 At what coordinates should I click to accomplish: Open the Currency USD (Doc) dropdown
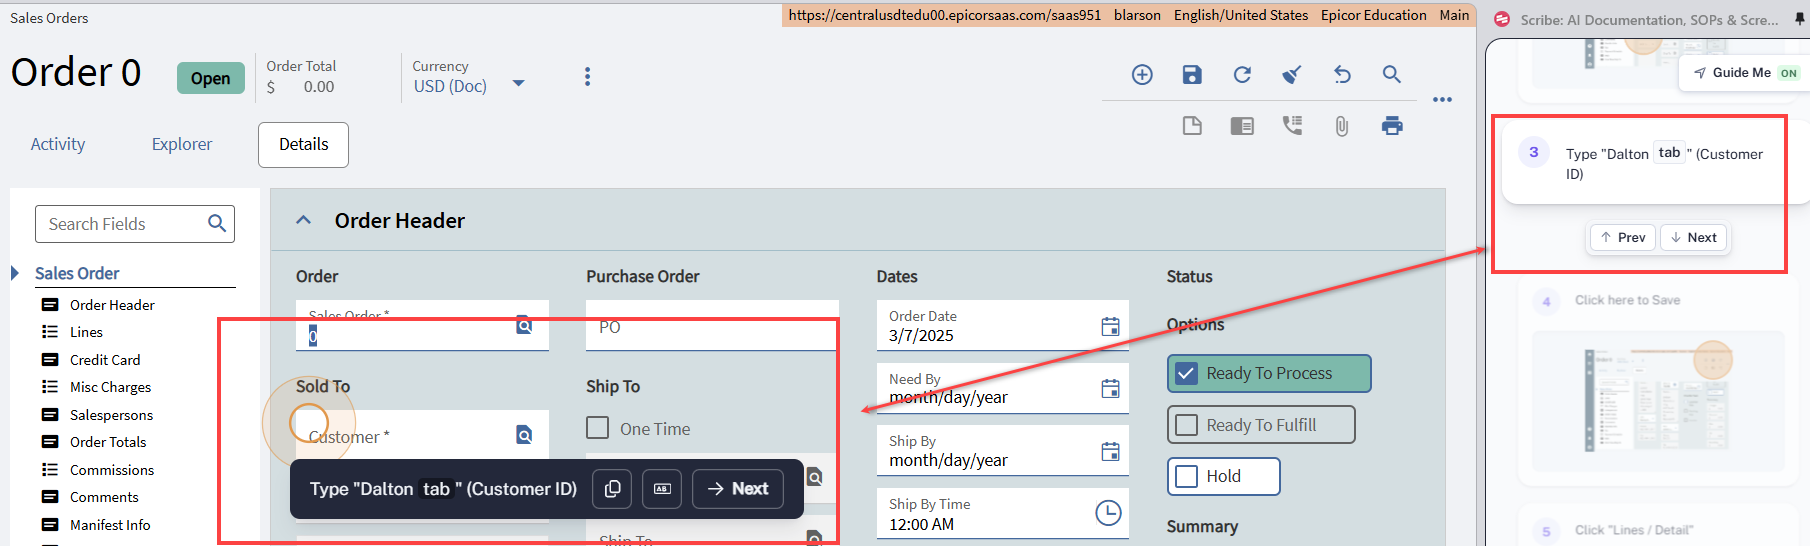click(518, 84)
